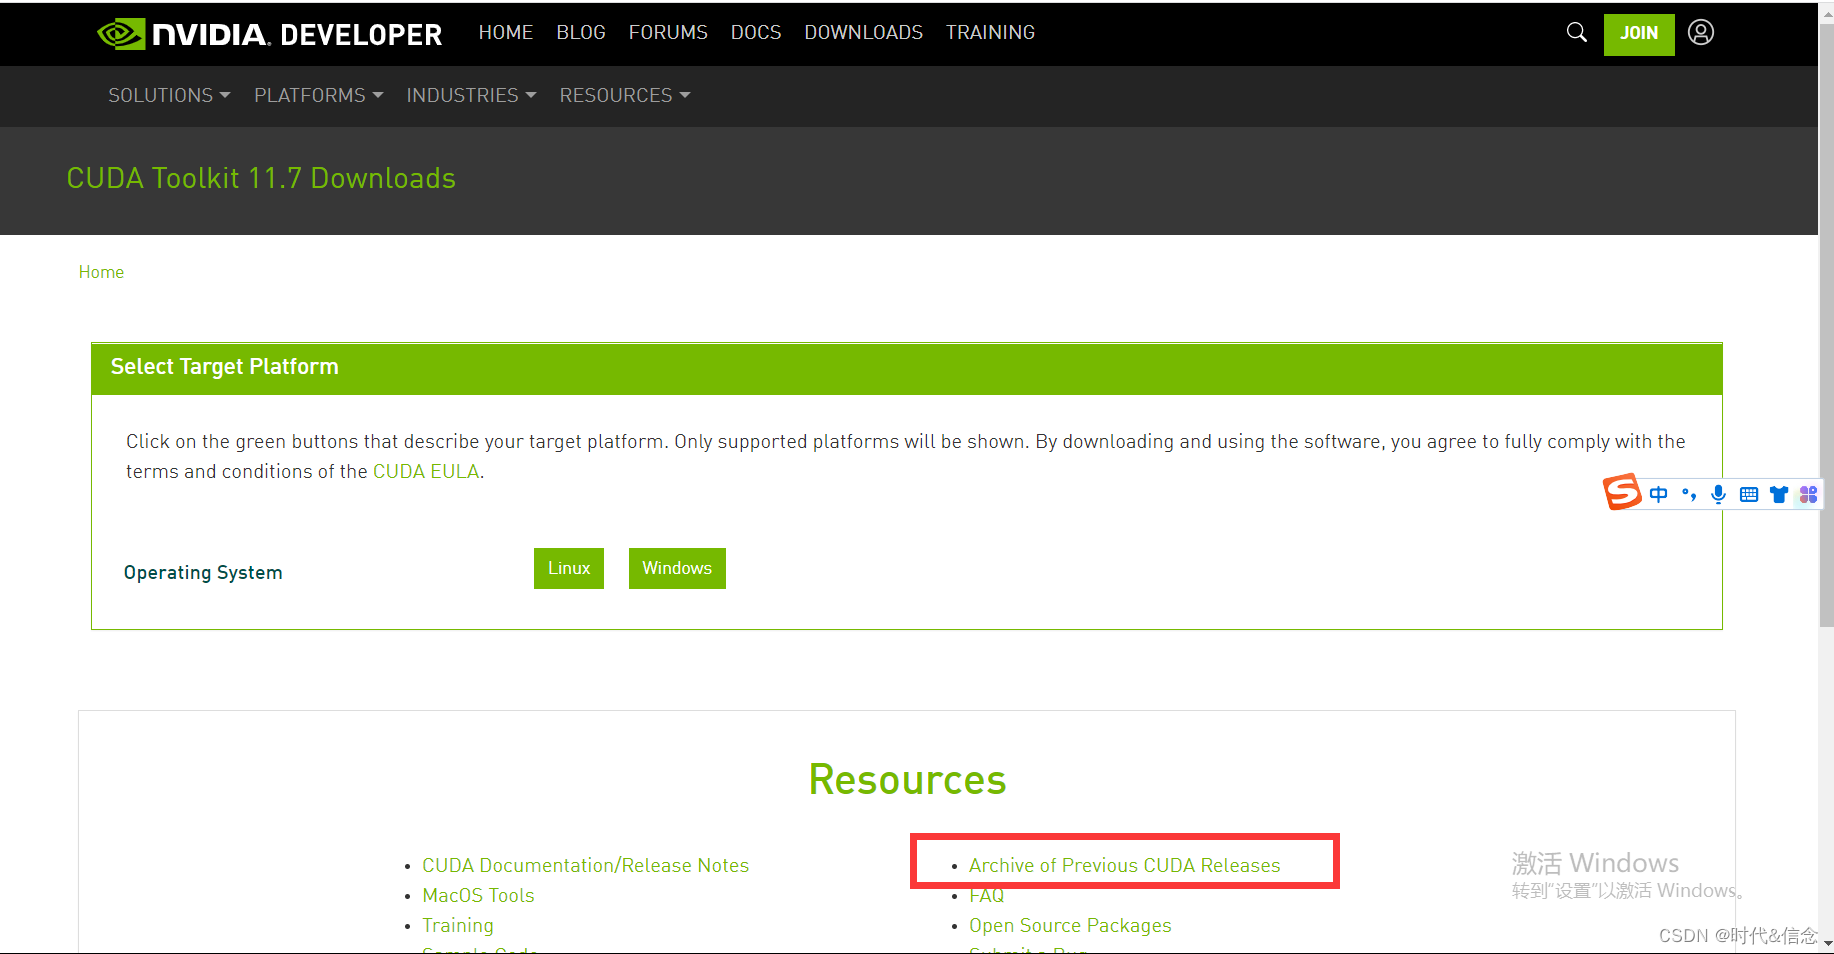1834x954 pixels.
Task: Click the CUDA Toolkit 11.7 Downloads heading
Action: coord(261,178)
